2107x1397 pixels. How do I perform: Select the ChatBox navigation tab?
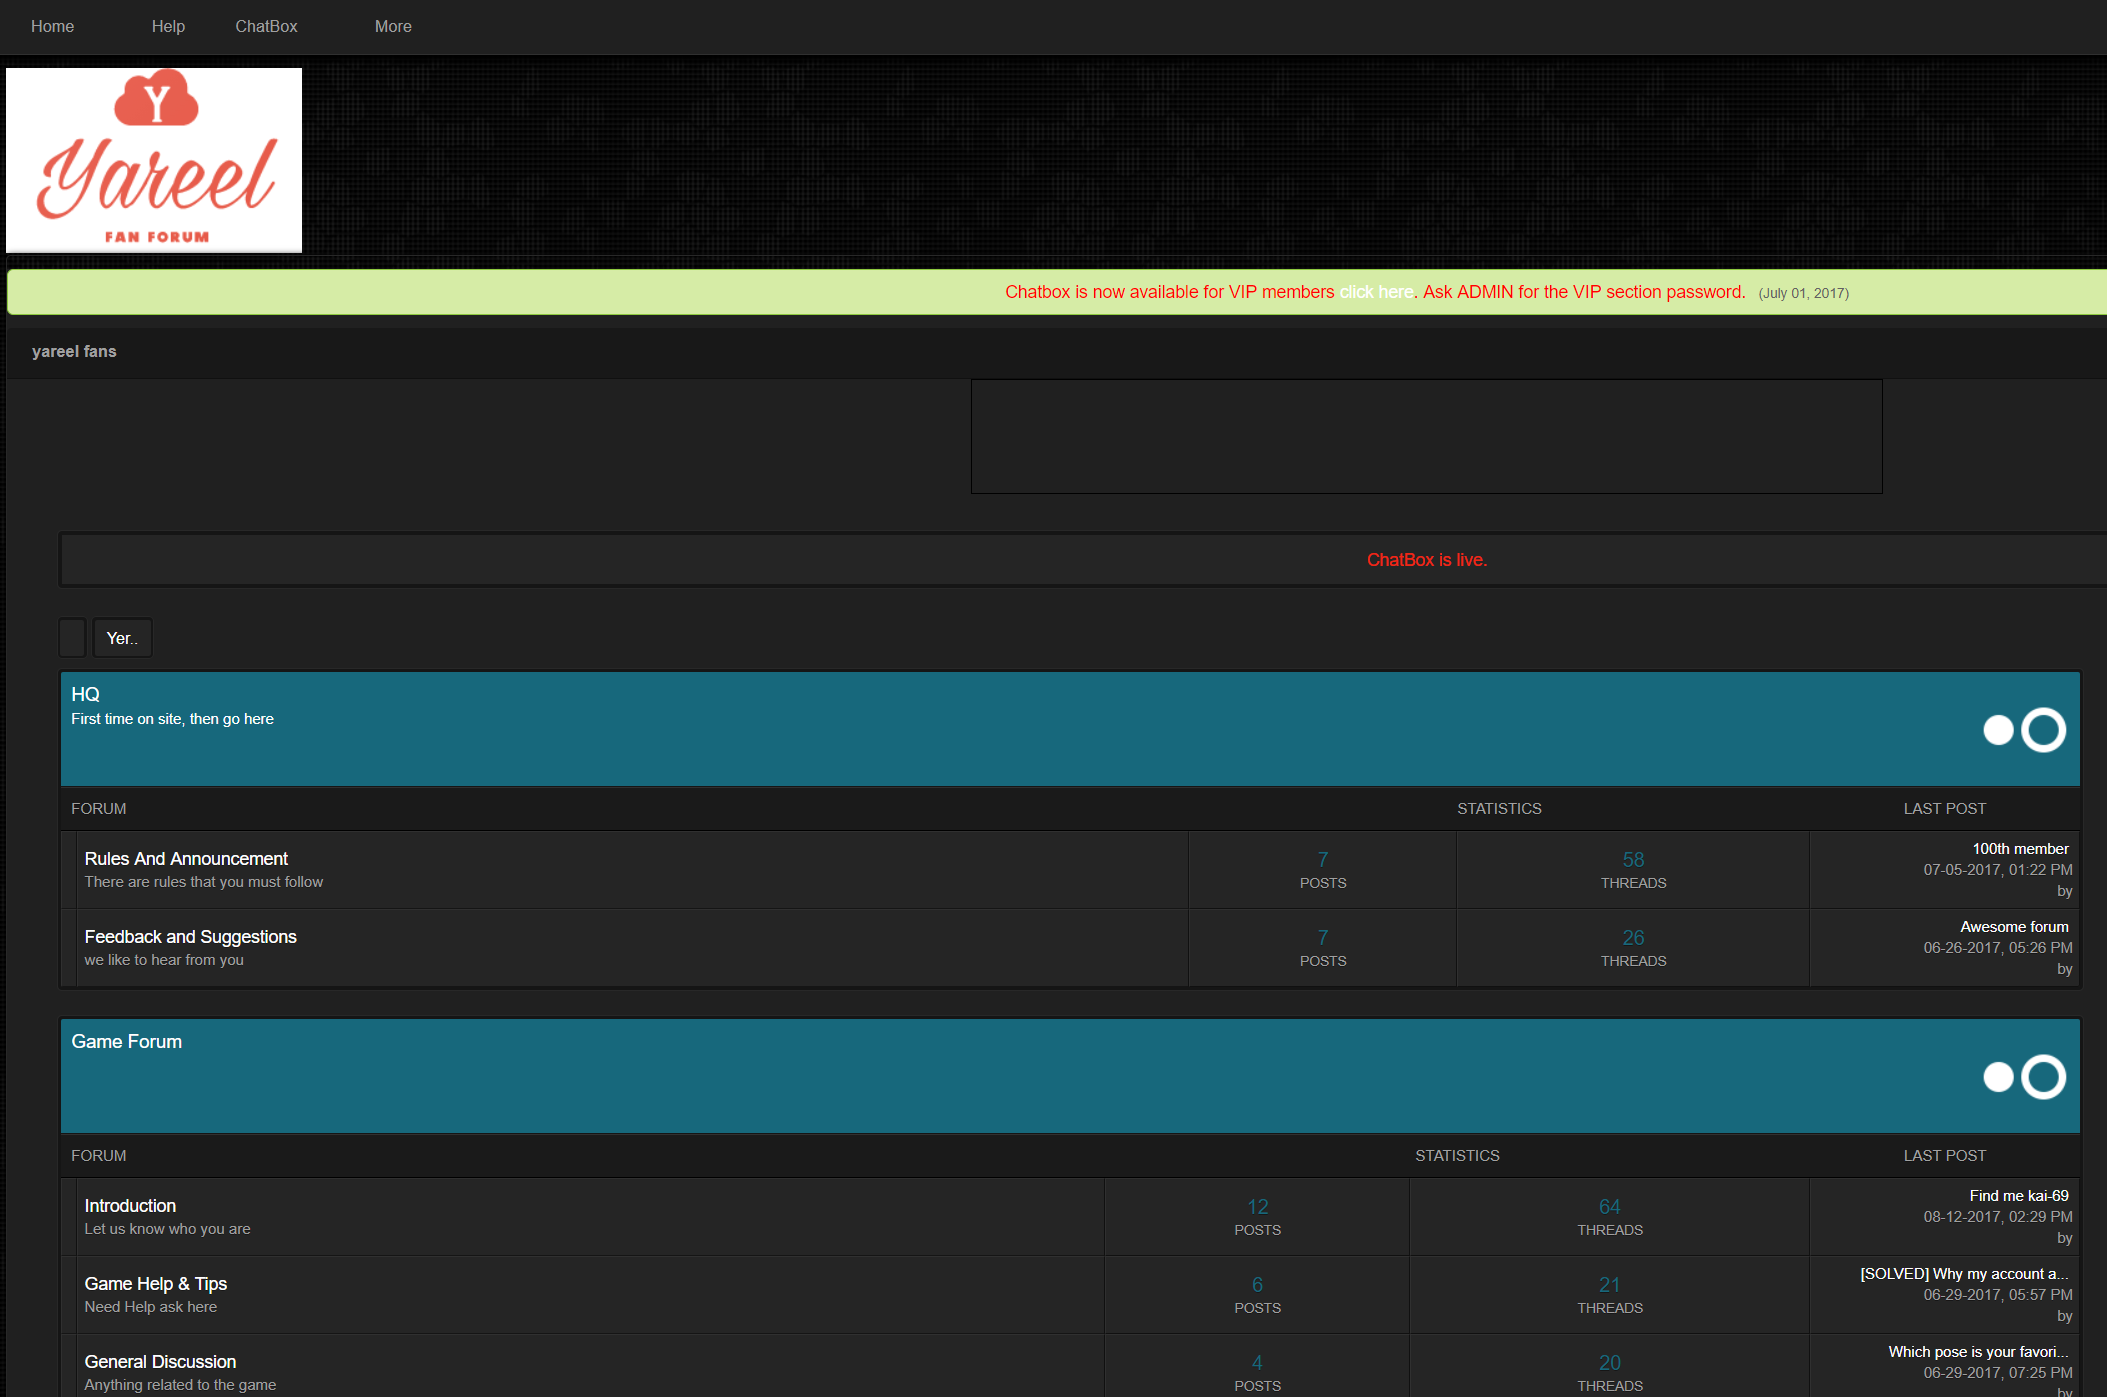point(268,27)
